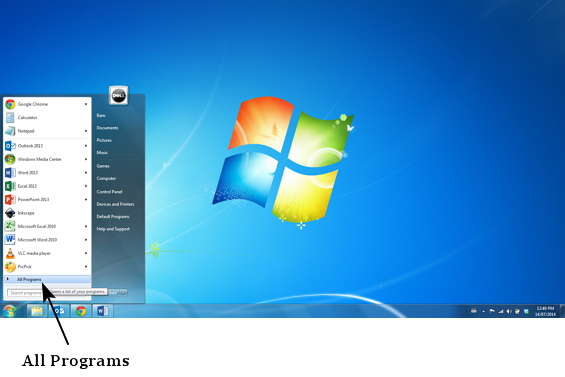565x377 pixels.
Task: Launch PowerPoint 2013 from the Start menu
Action: coord(47,199)
